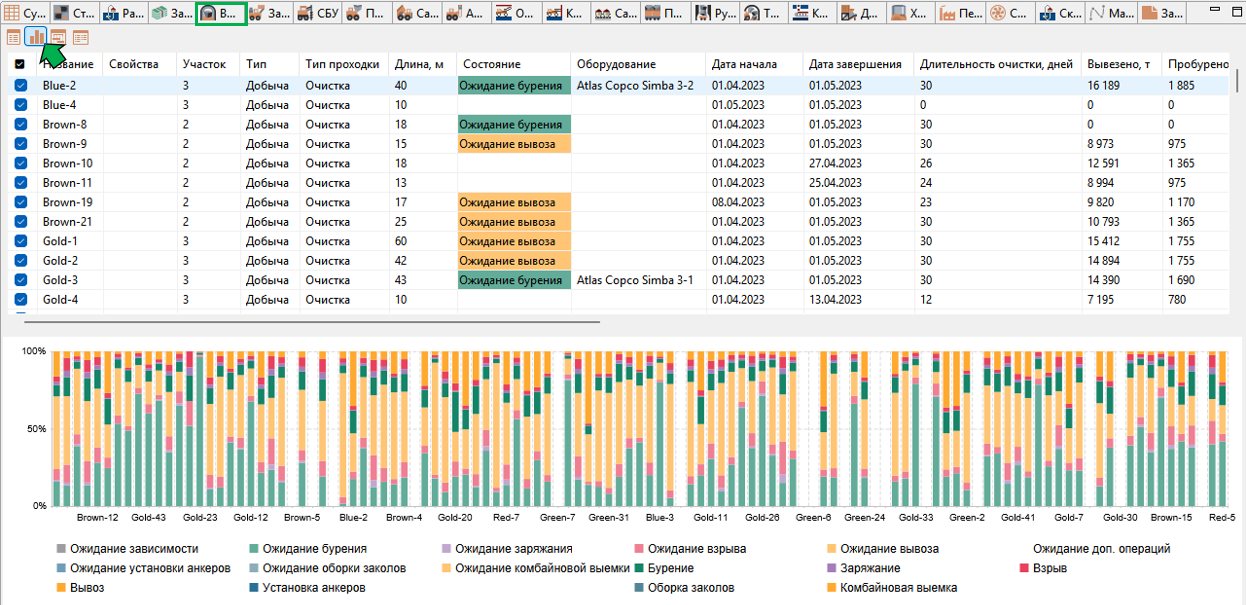1246x605 pixels.
Task: Open the fan icon tab "С..."
Action: pos(1008,14)
